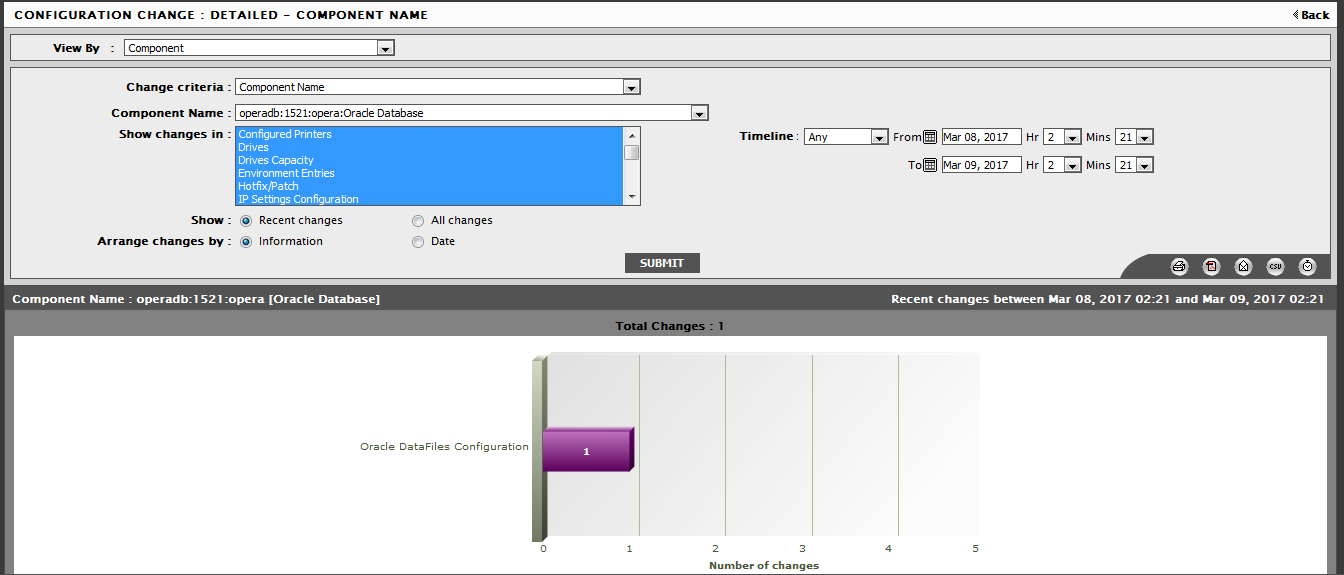Click the list scrollbar up arrow
This screenshot has height=575, width=1344.
(631, 135)
